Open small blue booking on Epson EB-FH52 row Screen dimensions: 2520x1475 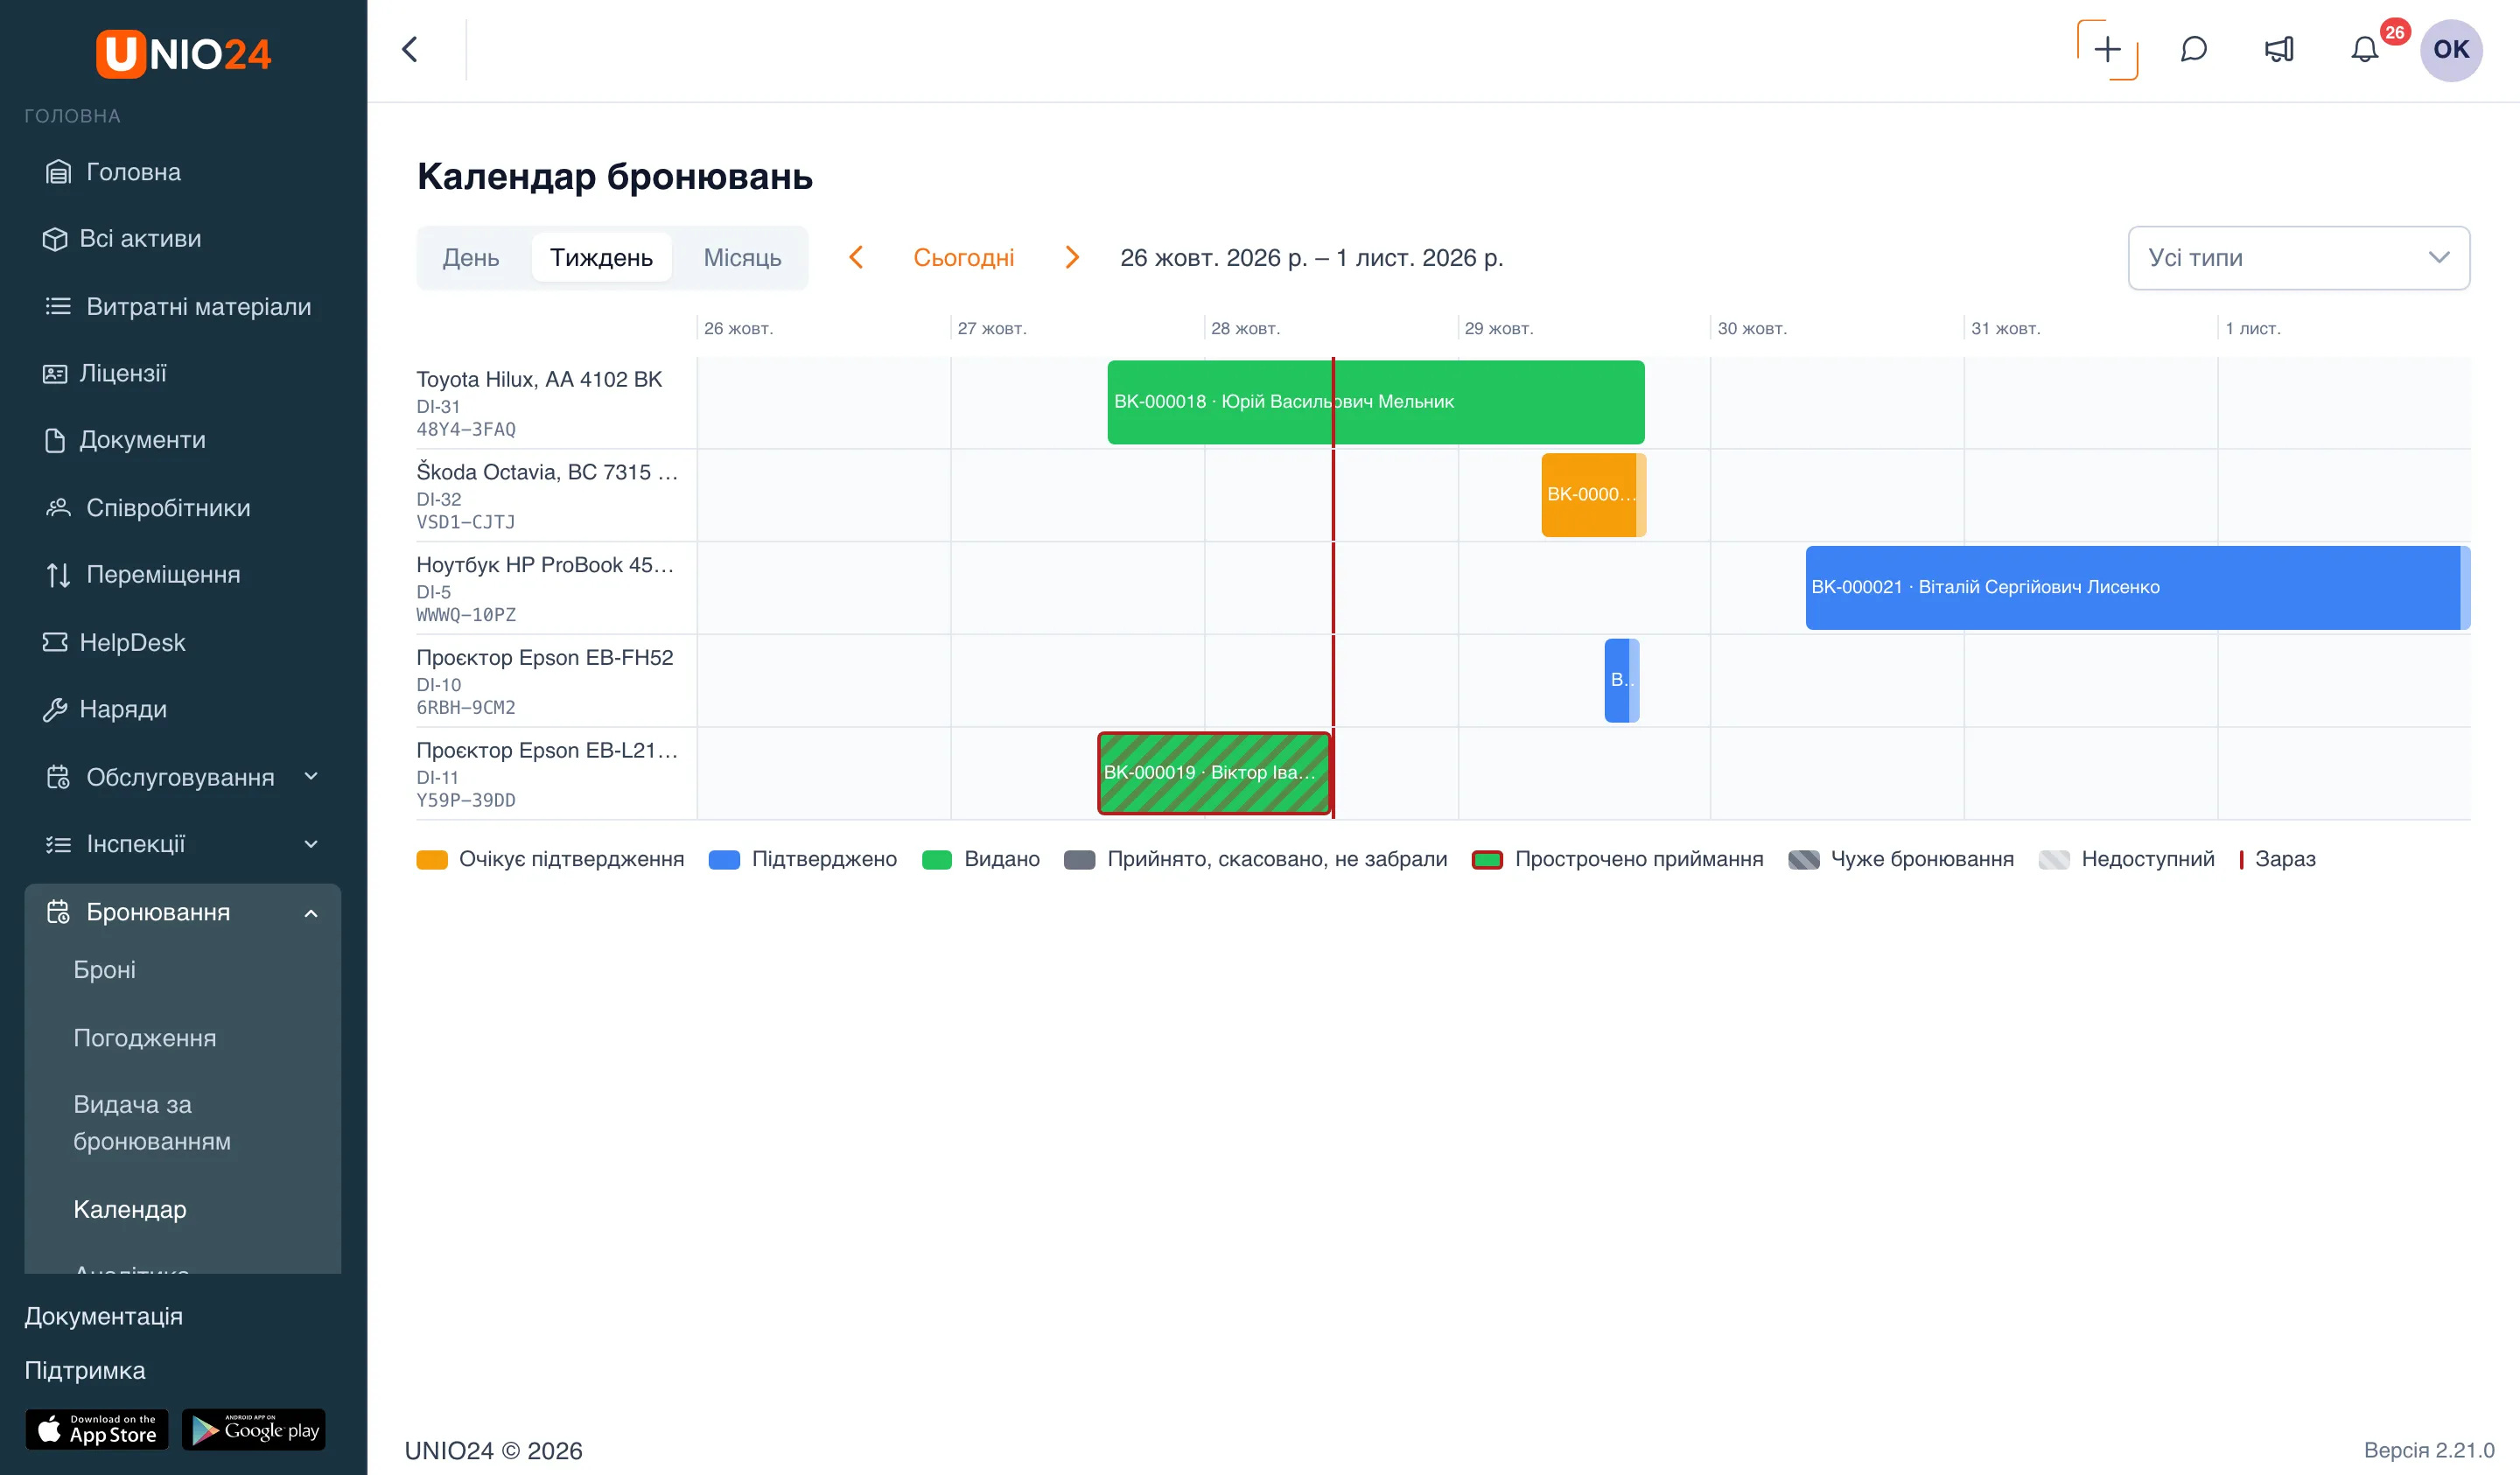coord(1622,680)
